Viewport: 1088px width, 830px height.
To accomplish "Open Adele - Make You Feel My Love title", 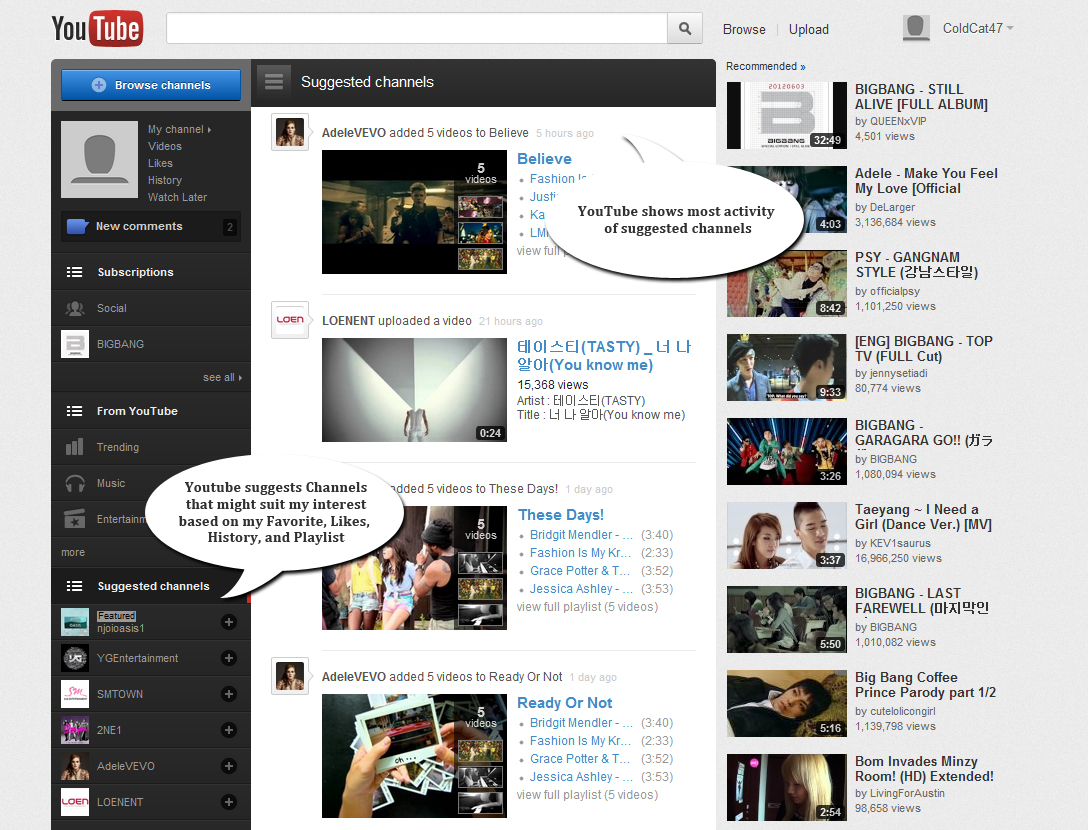I will pos(926,181).
